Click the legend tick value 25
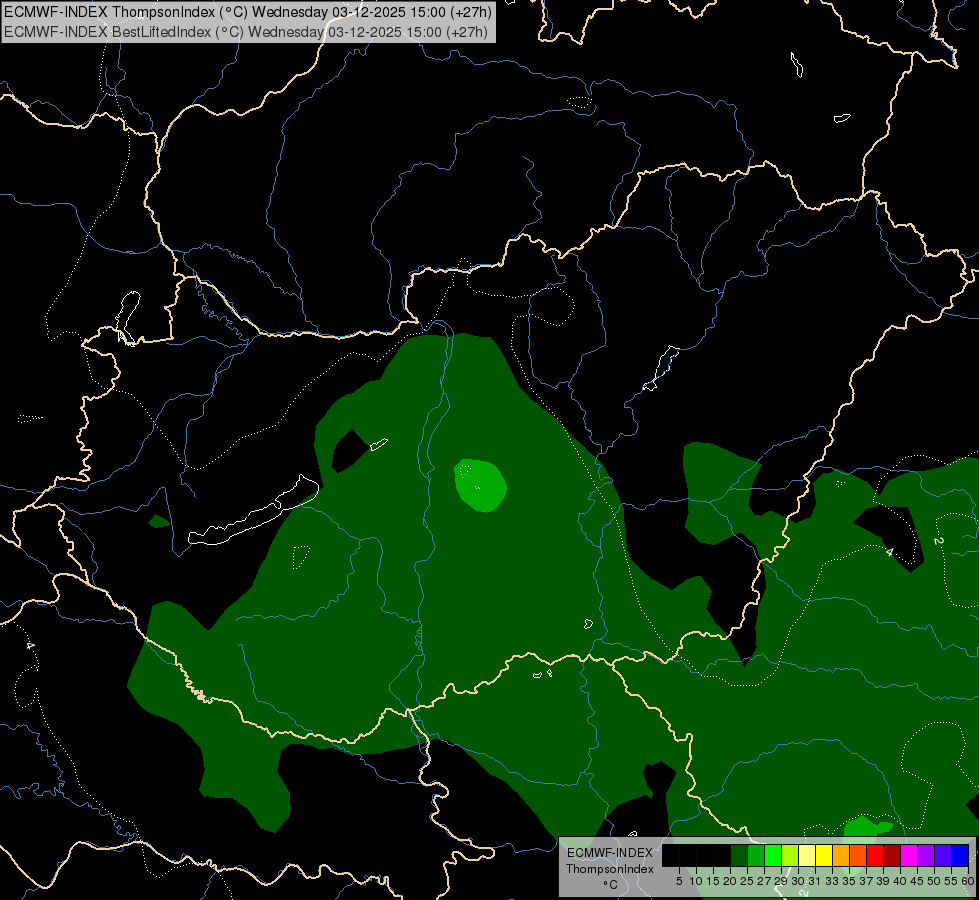 (747, 881)
